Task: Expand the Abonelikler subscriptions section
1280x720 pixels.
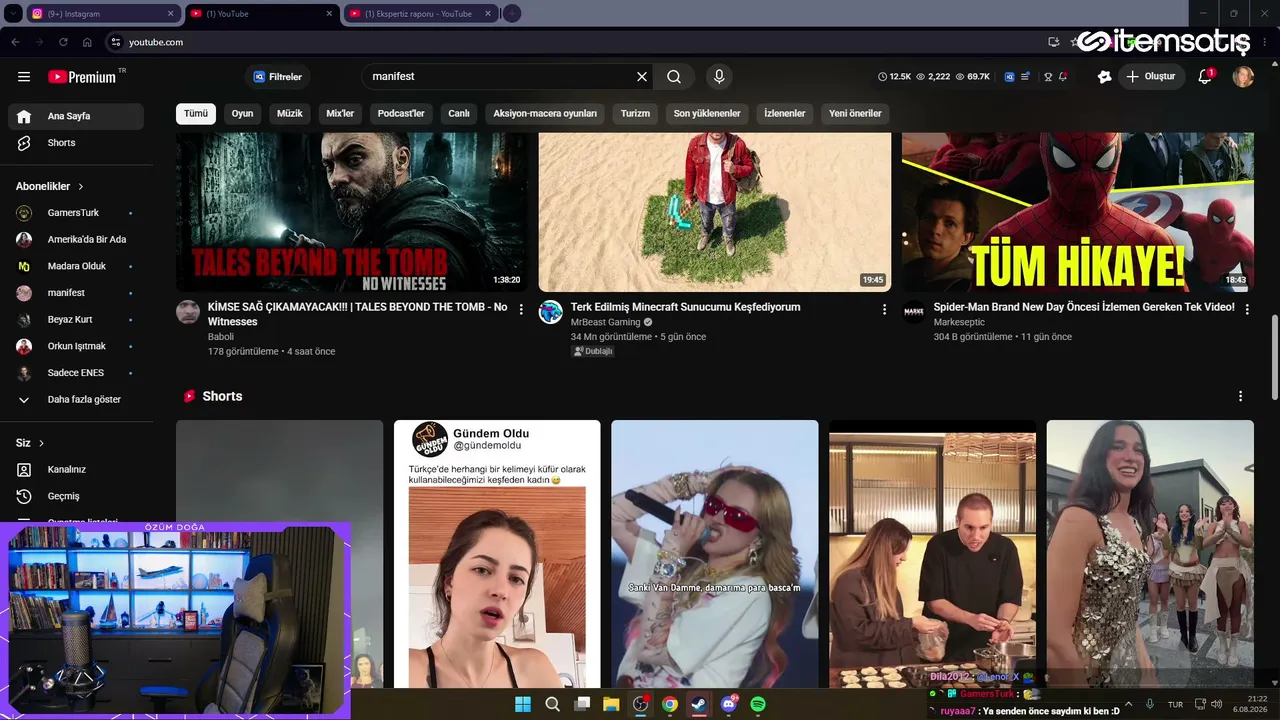Action: tap(50, 187)
